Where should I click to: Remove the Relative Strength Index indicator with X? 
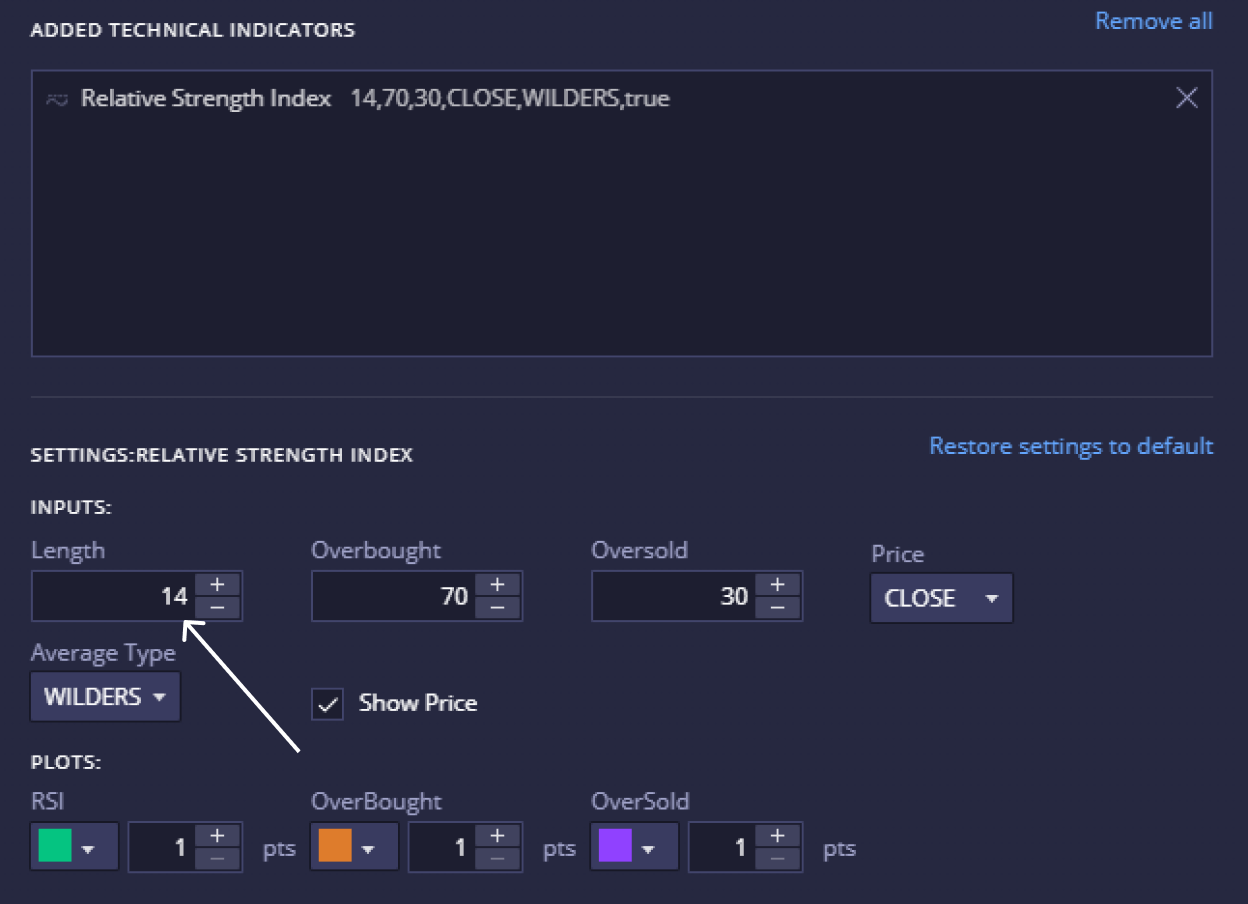point(1186,98)
